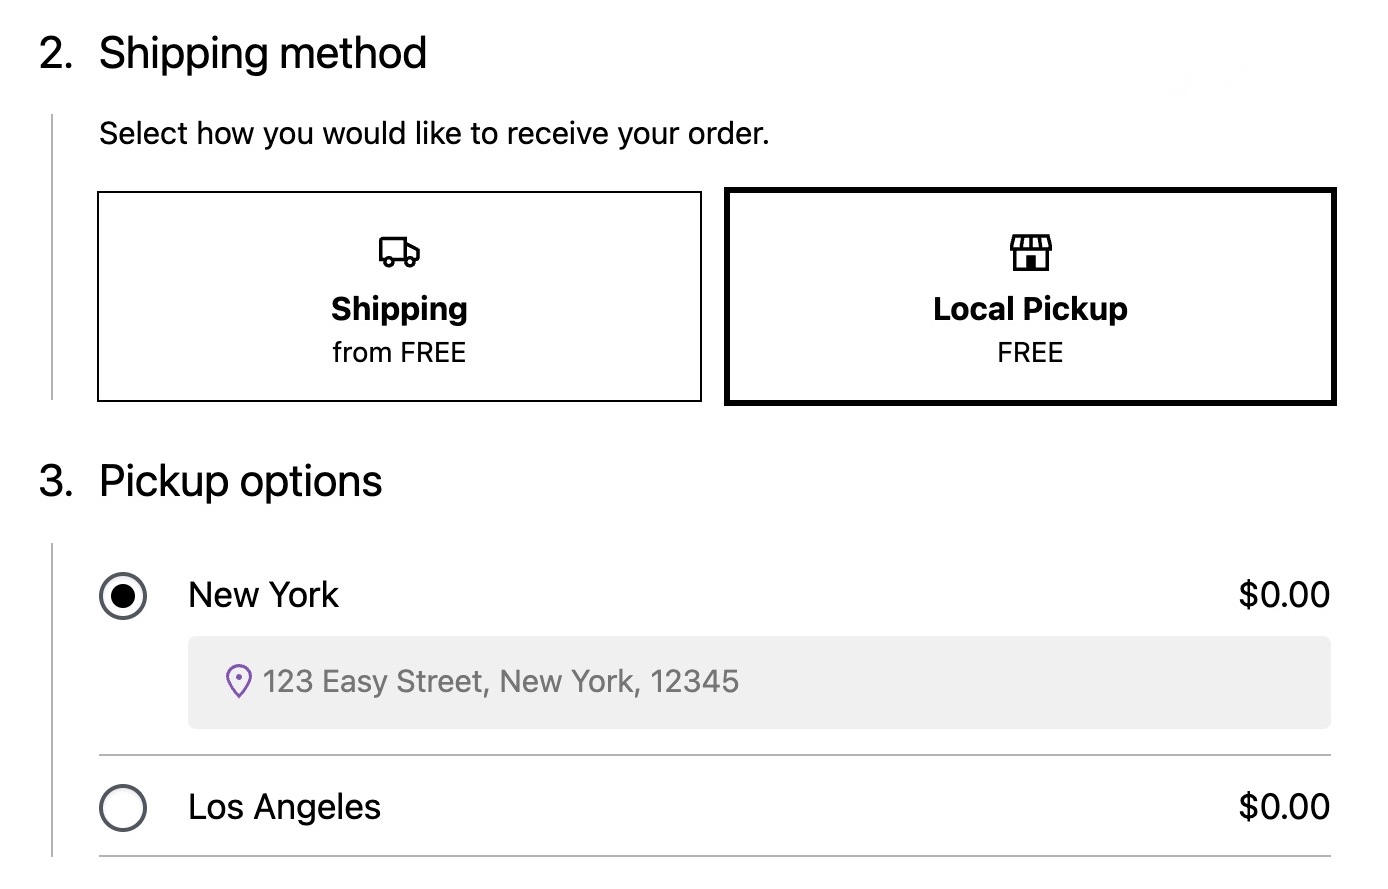This screenshot has height=889, width=1388.
Task: Click the "from FREE" shipping price text
Action: pos(399,353)
